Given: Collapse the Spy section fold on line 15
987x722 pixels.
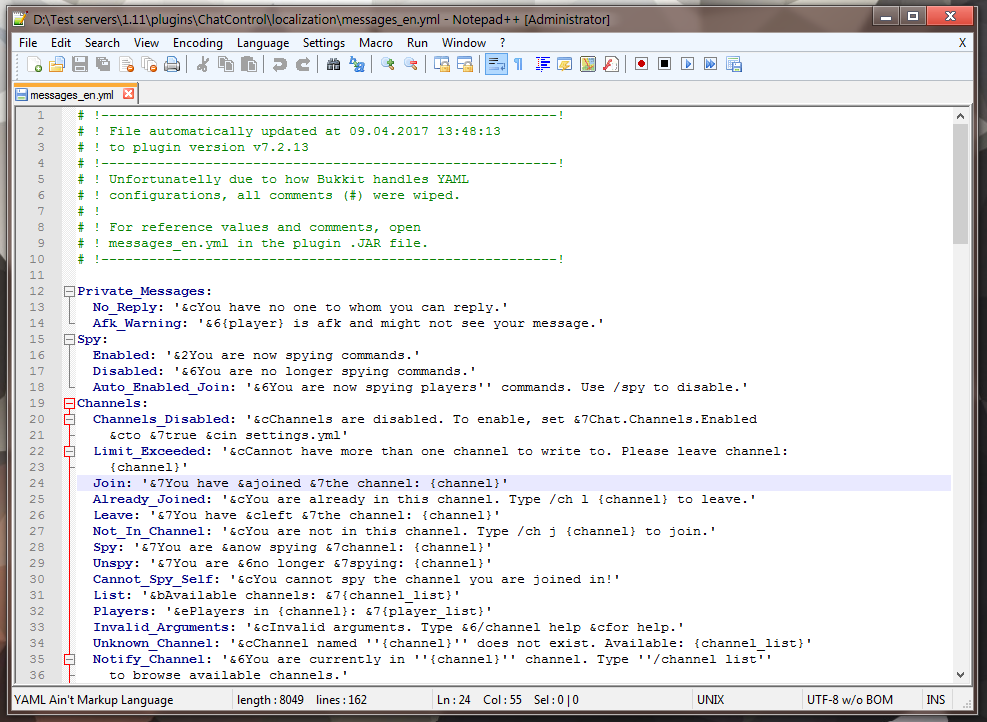Looking at the screenshot, I should [69, 339].
